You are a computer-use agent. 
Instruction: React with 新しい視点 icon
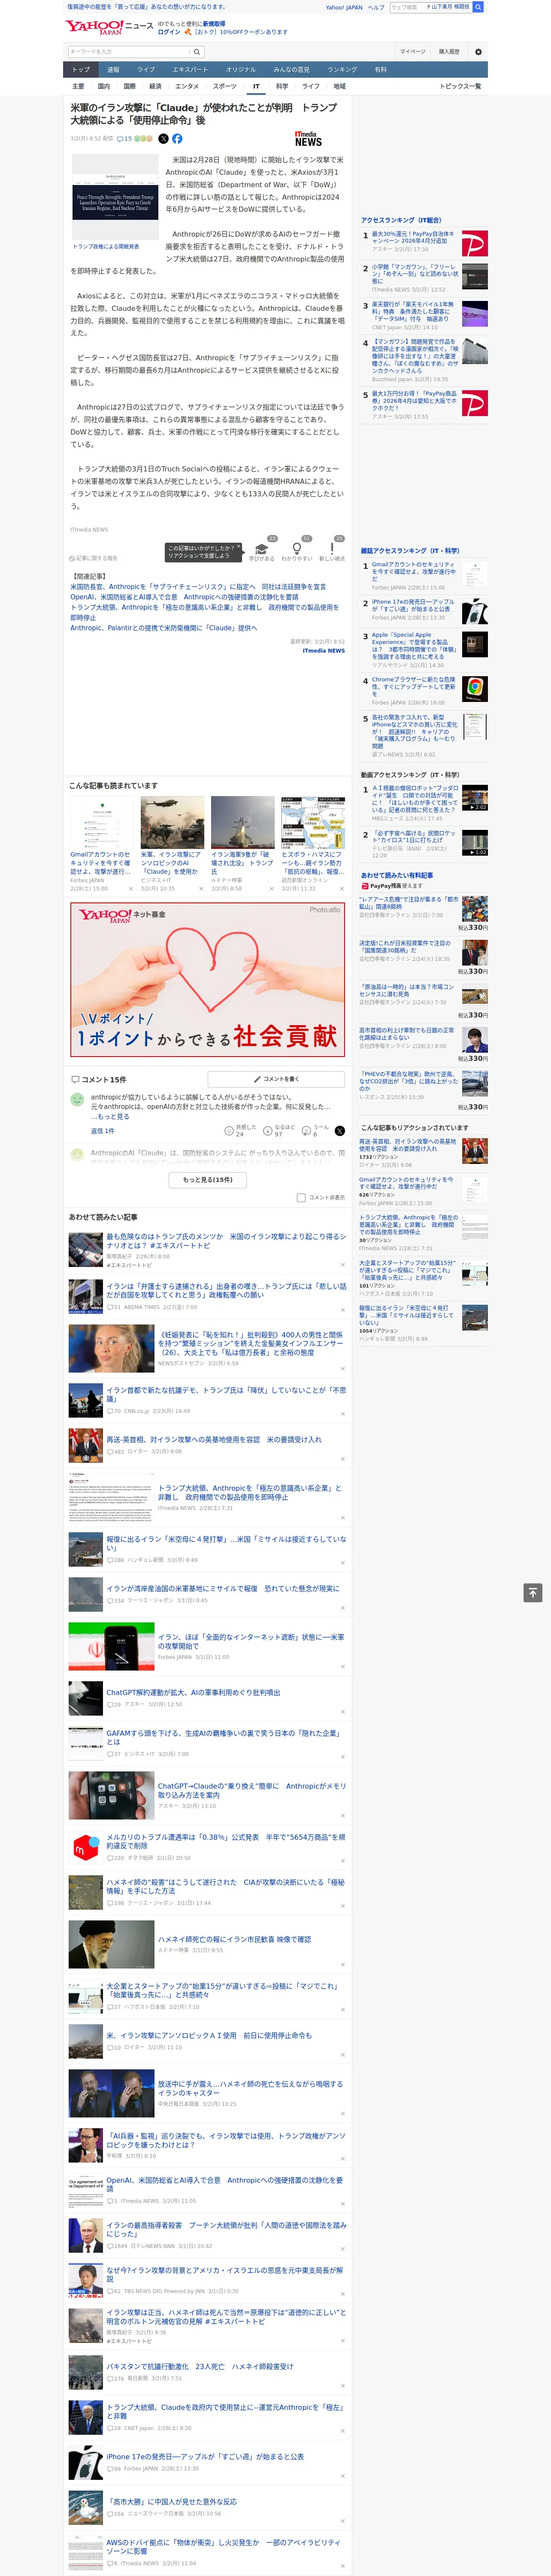[332, 549]
